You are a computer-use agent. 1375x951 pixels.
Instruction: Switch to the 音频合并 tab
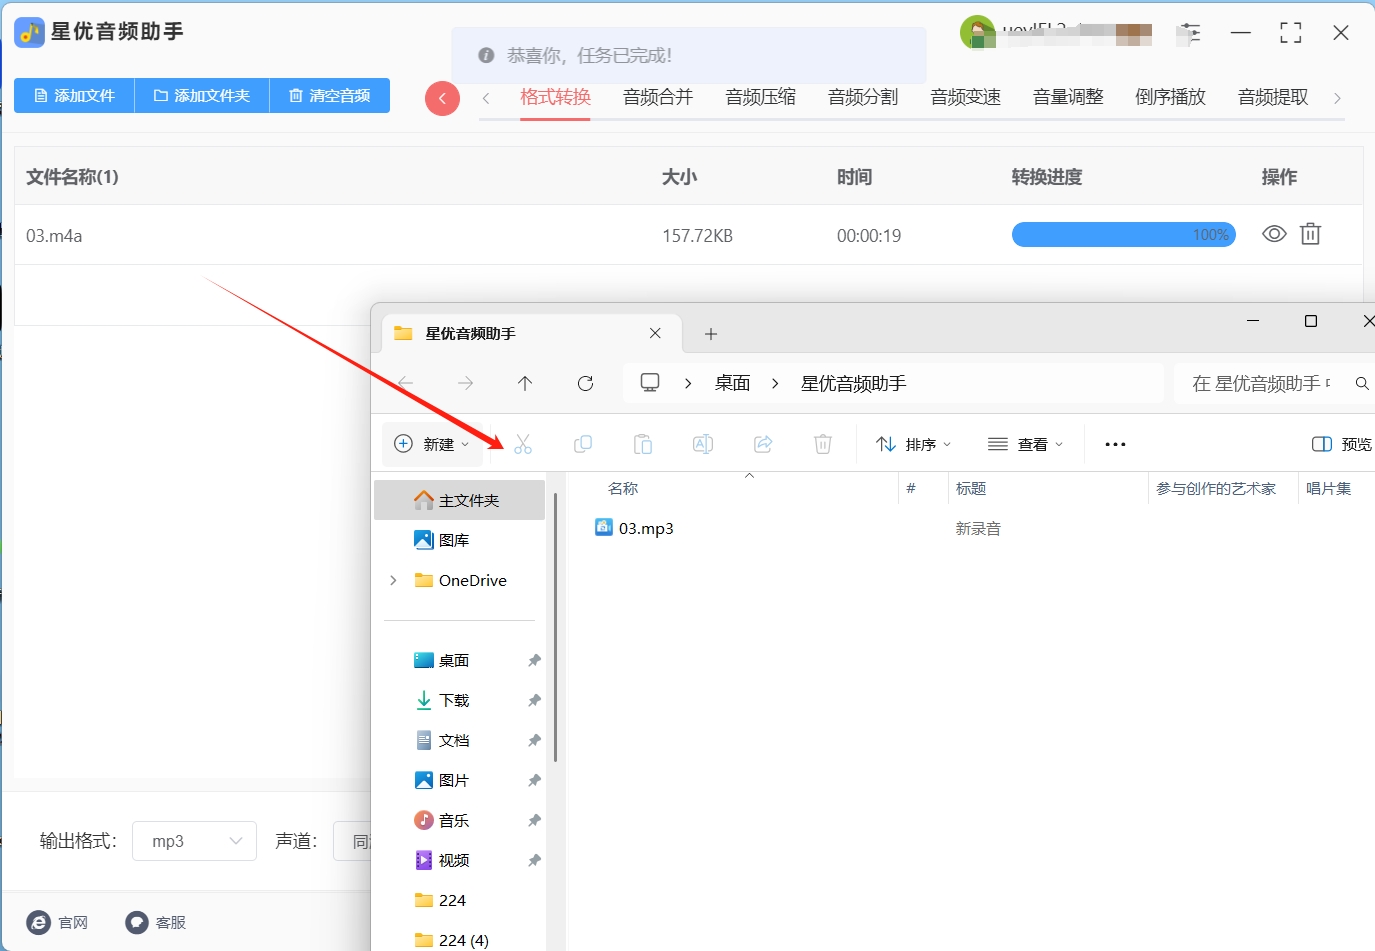pyautogui.click(x=658, y=97)
